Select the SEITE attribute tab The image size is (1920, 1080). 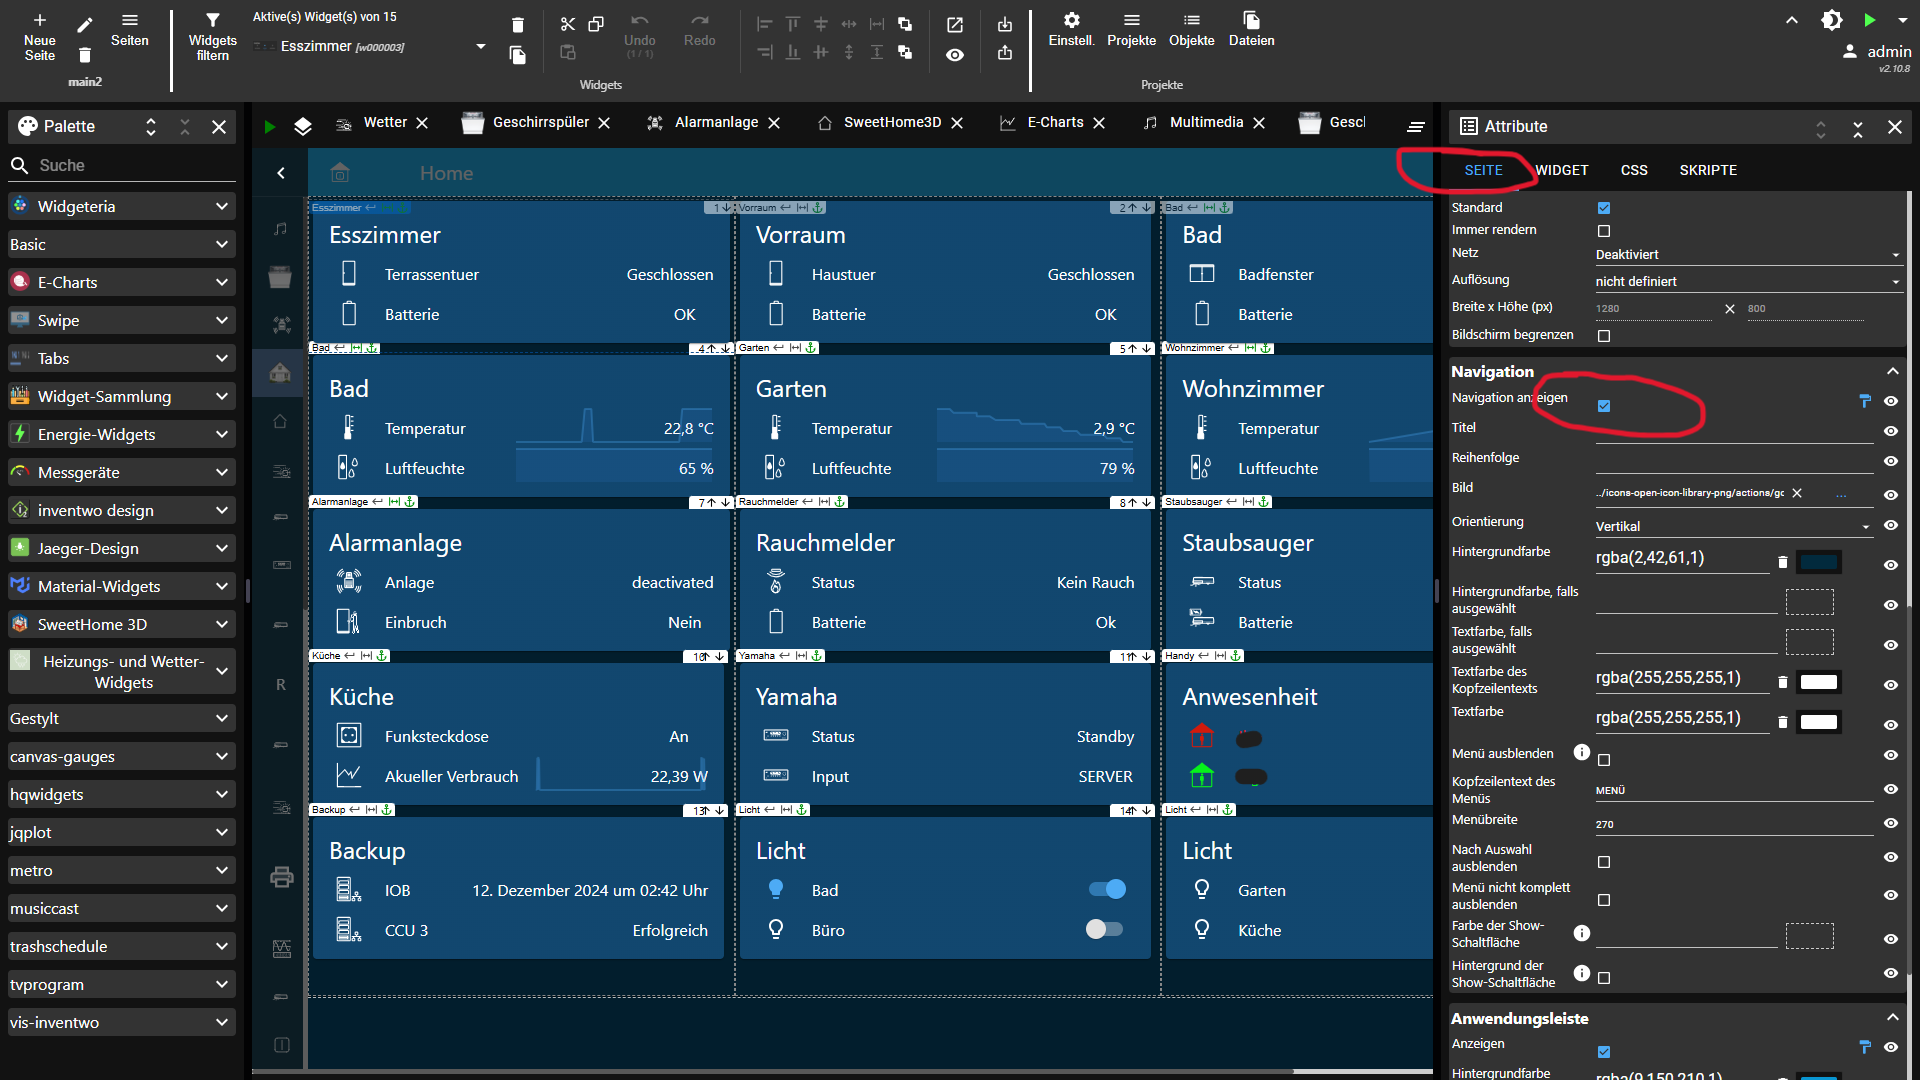1484,171
